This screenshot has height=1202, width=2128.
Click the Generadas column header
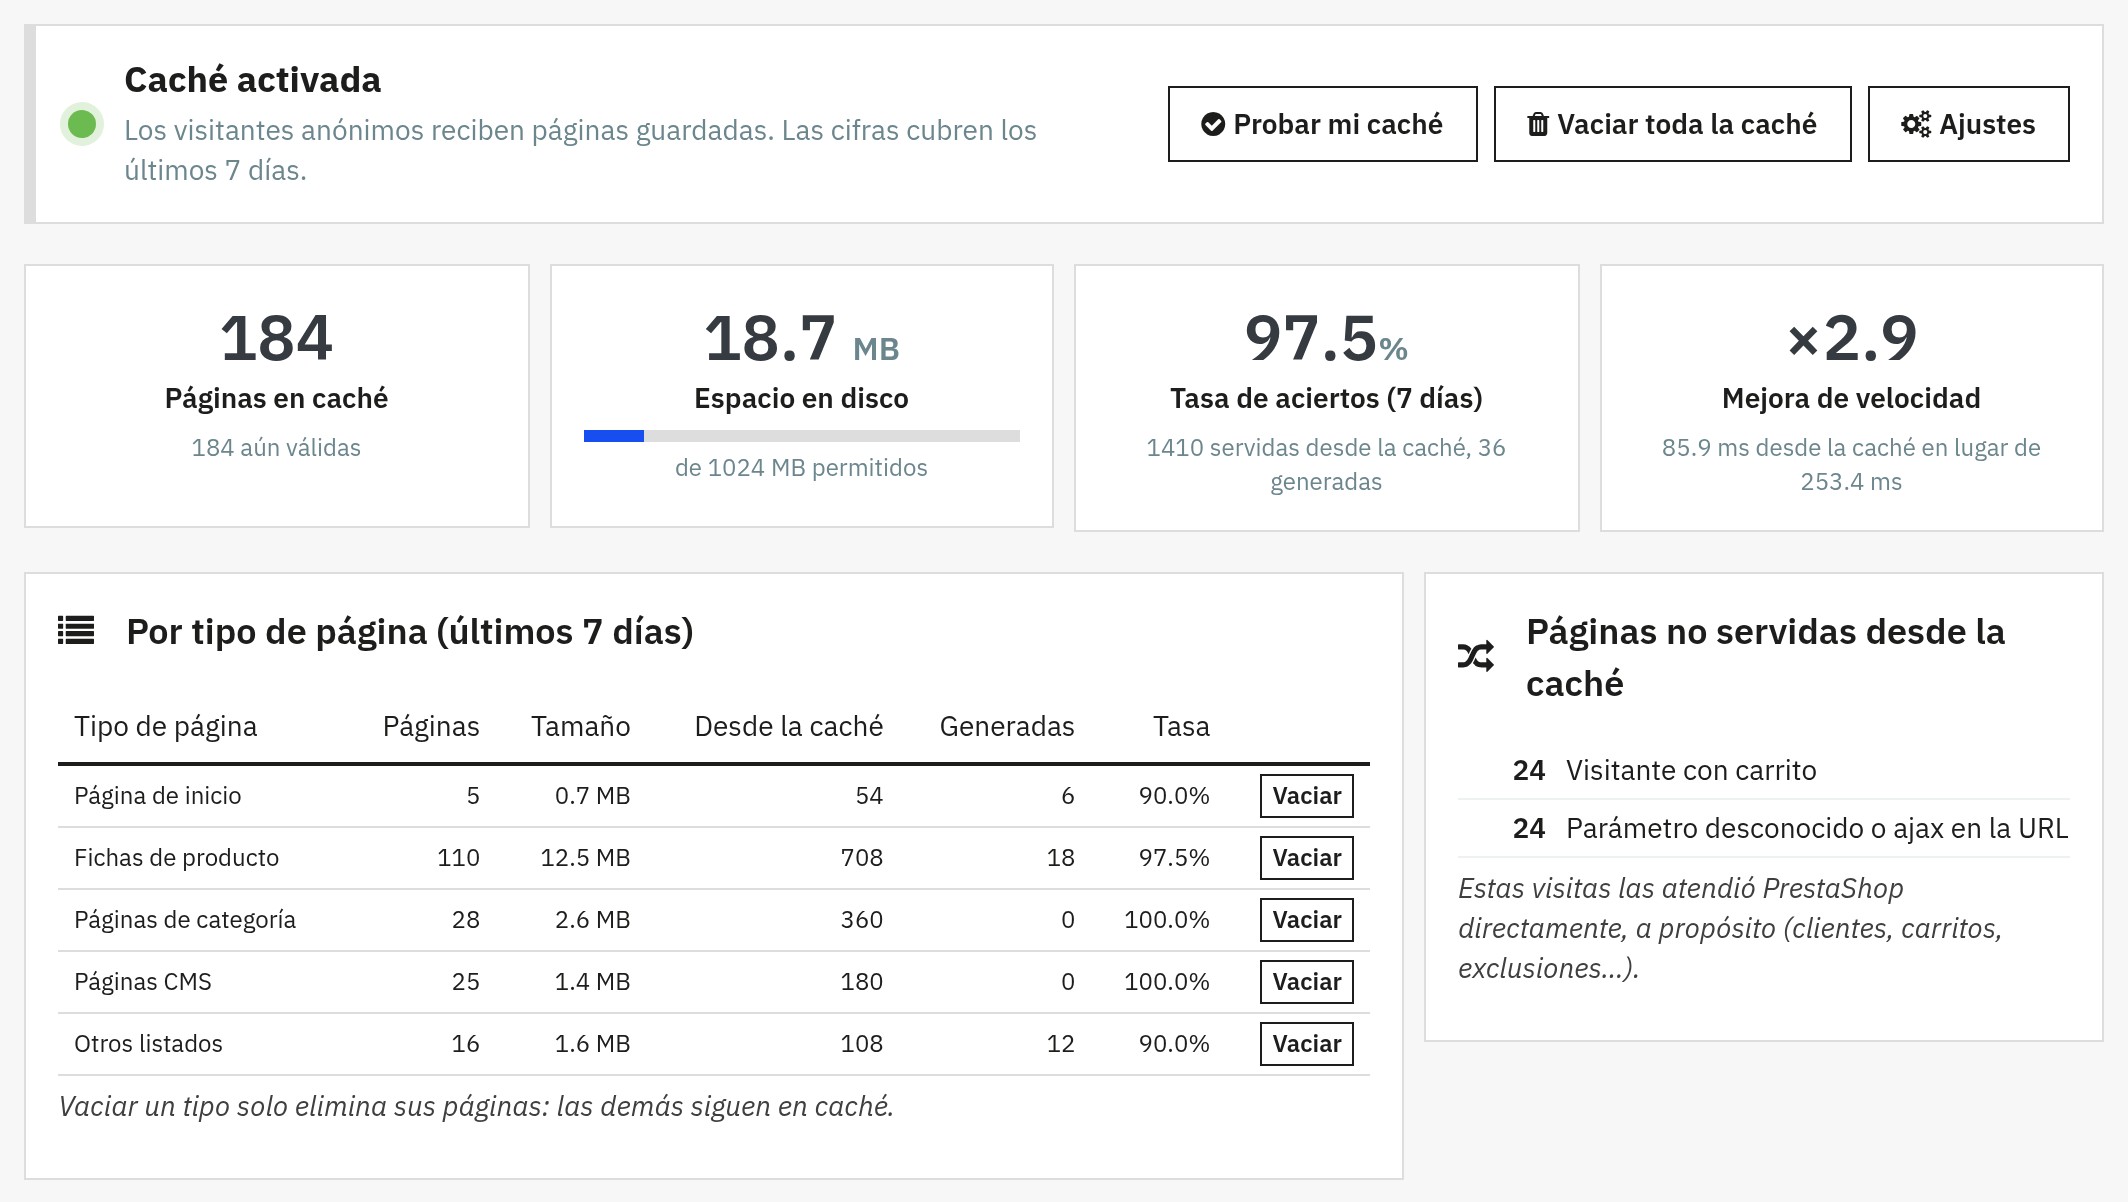point(1006,726)
